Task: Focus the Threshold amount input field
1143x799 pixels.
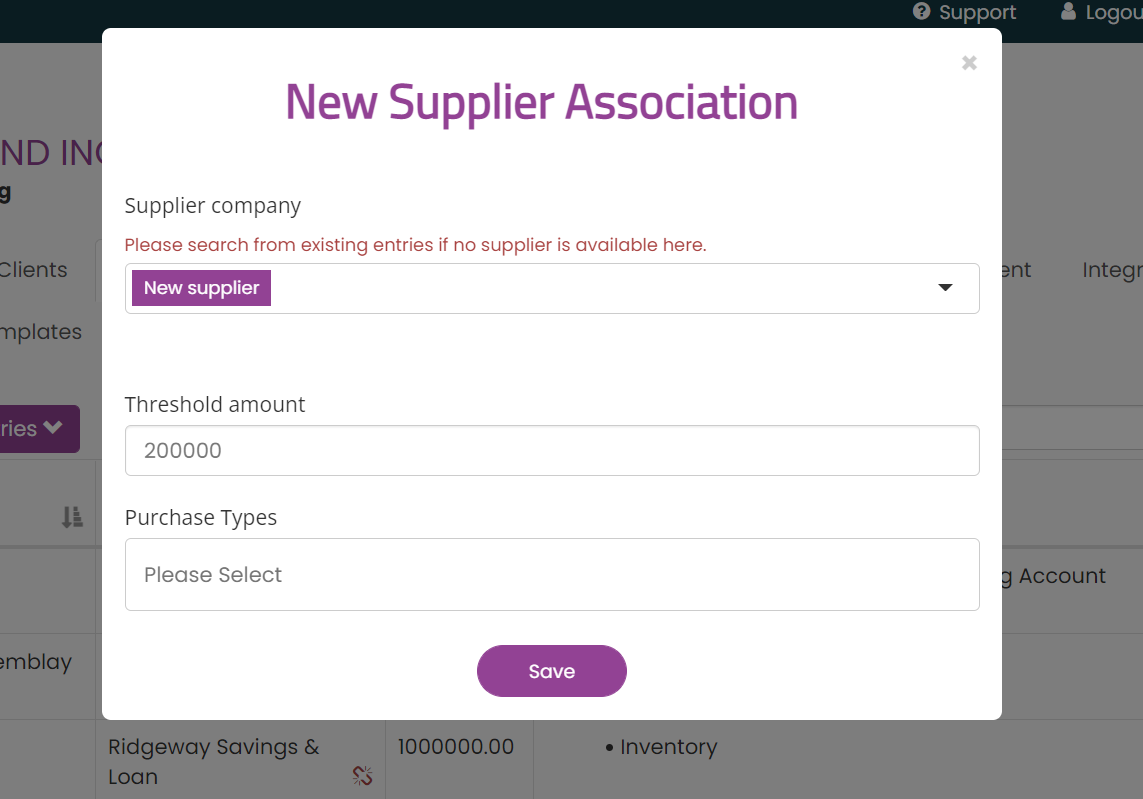Action: click(x=552, y=451)
